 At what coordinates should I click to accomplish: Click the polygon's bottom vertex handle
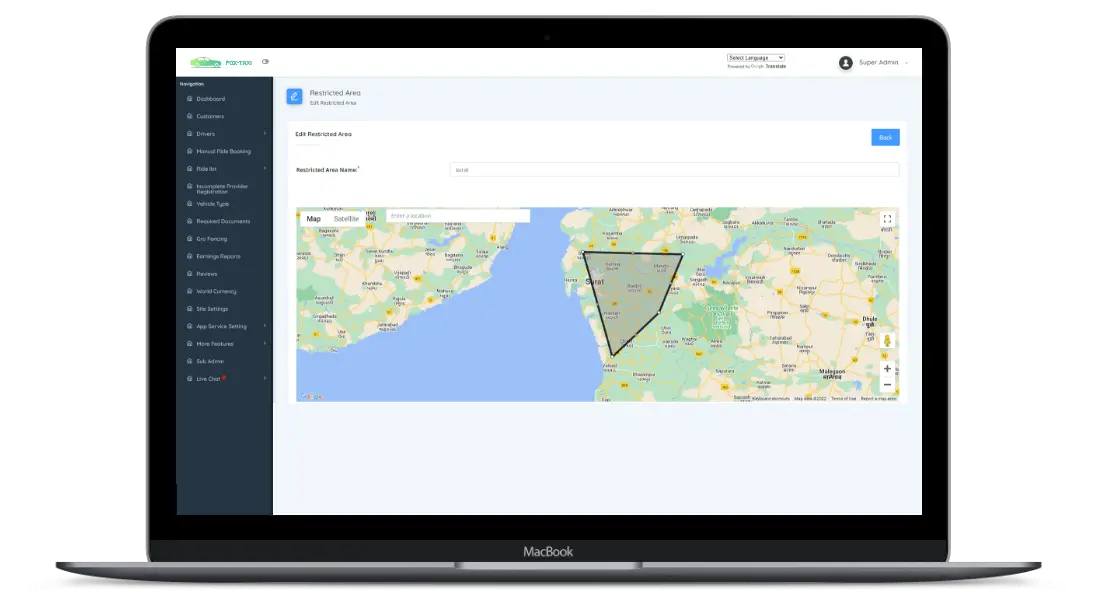click(x=612, y=356)
